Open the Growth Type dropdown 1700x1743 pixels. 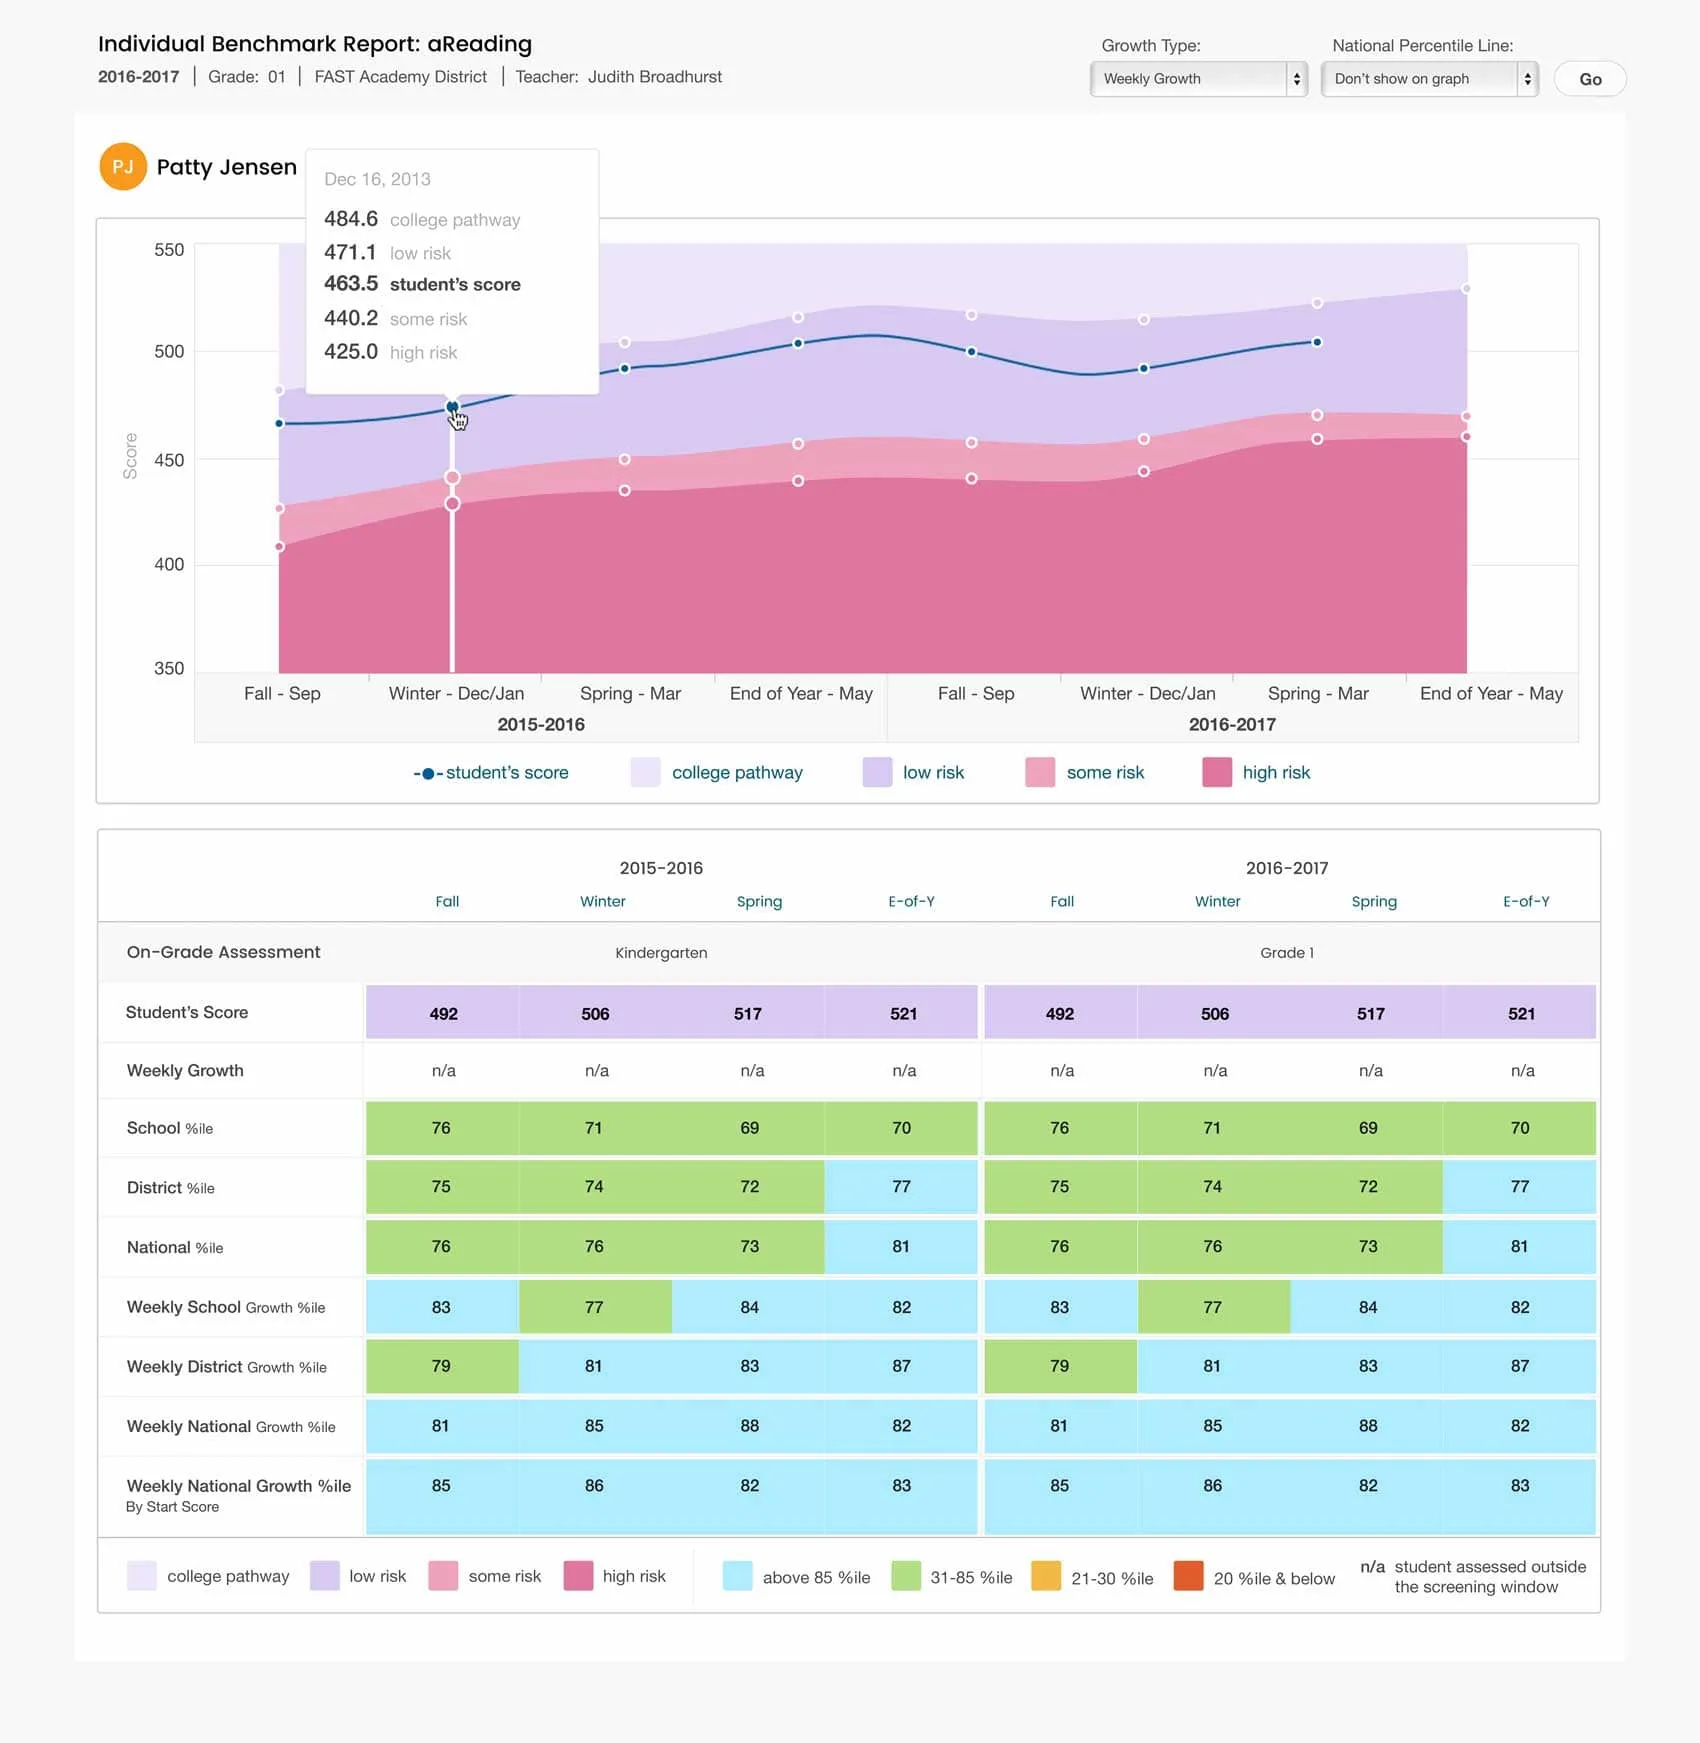[x=1198, y=79]
